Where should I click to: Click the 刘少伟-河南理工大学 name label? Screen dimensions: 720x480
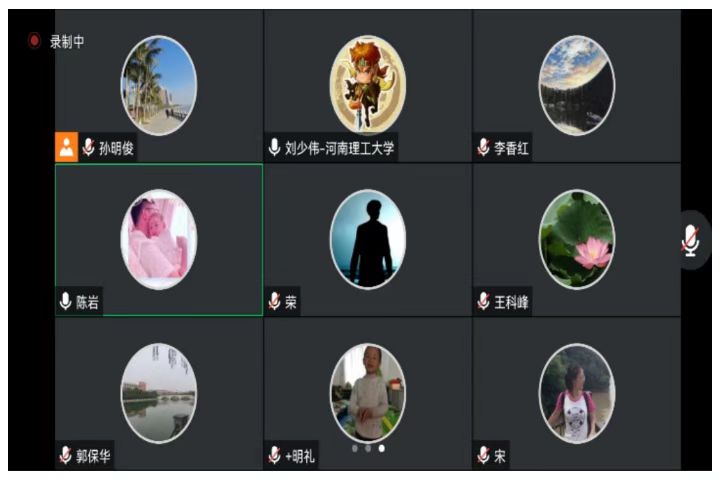339,148
